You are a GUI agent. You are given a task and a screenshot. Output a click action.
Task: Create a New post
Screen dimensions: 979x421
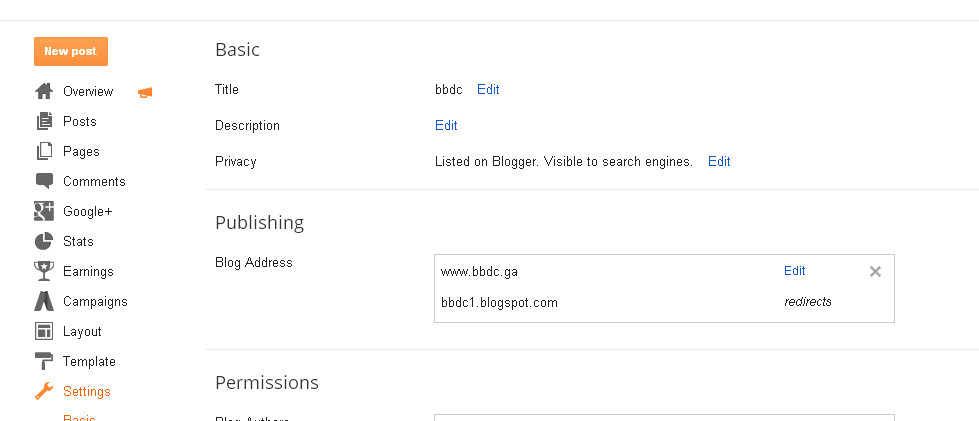(x=71, y=51)
